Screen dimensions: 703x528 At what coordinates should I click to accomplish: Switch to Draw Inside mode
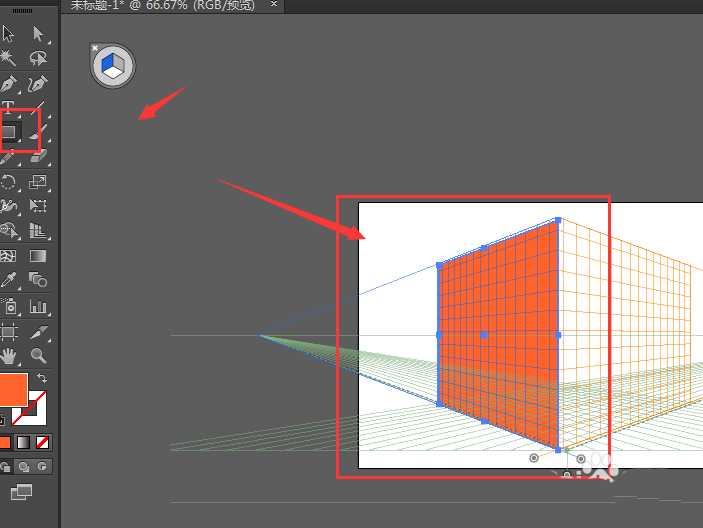(42, 467)
